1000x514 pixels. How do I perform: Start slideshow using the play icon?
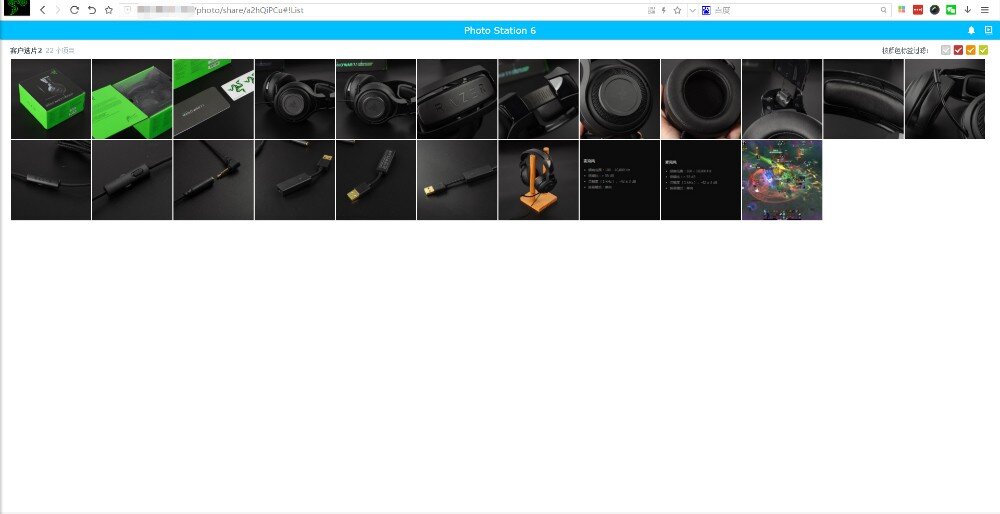click(988, 31)
